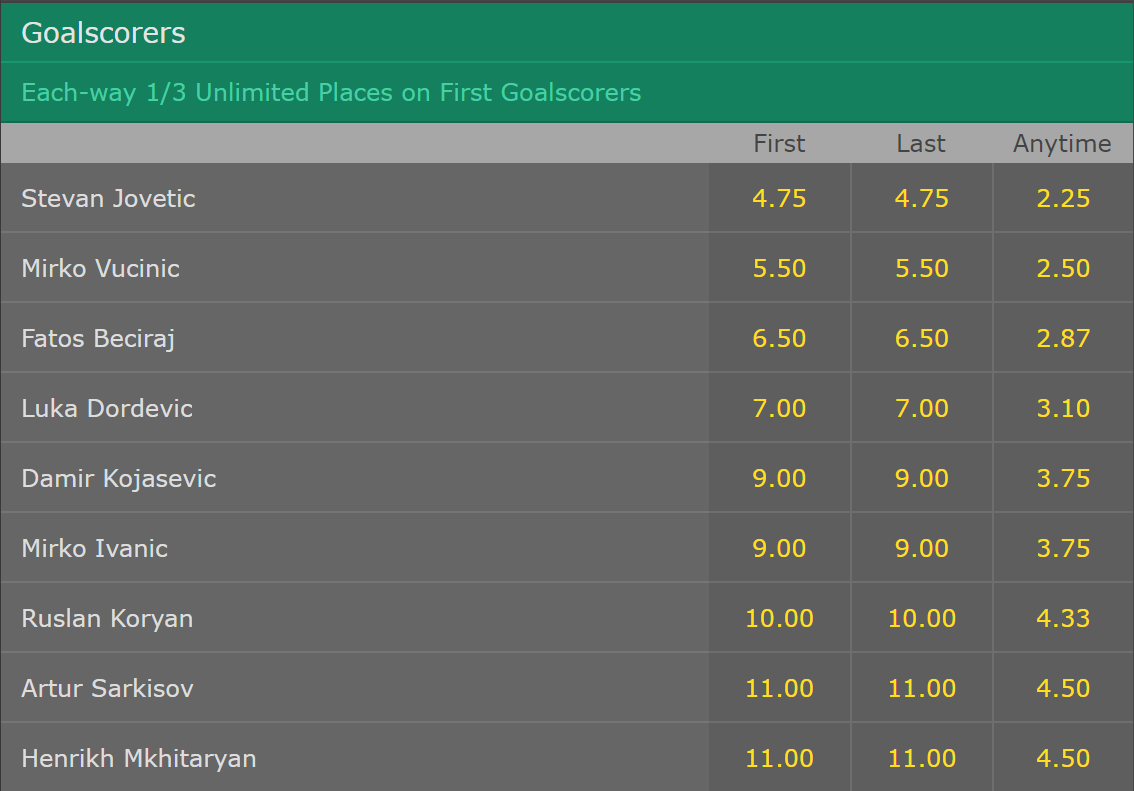Choose Mirko Vucinic last goalscorer odds
The width and height of the screenshot is (1134, 791).
click(921, 268)
